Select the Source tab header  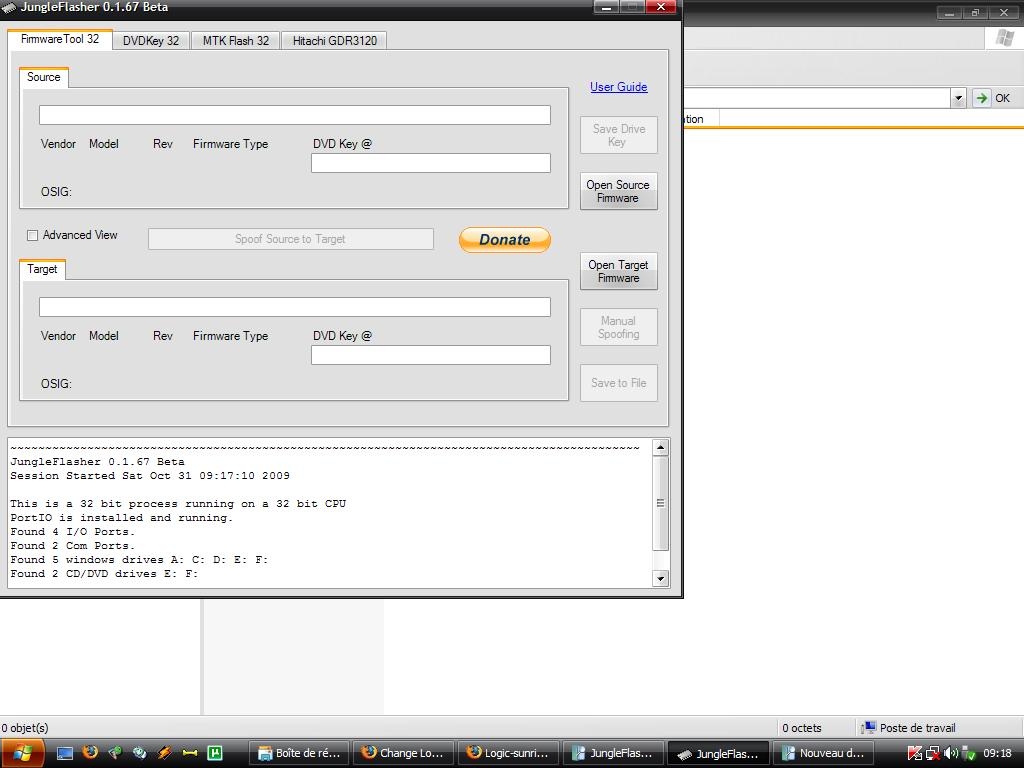pos(44,77)
